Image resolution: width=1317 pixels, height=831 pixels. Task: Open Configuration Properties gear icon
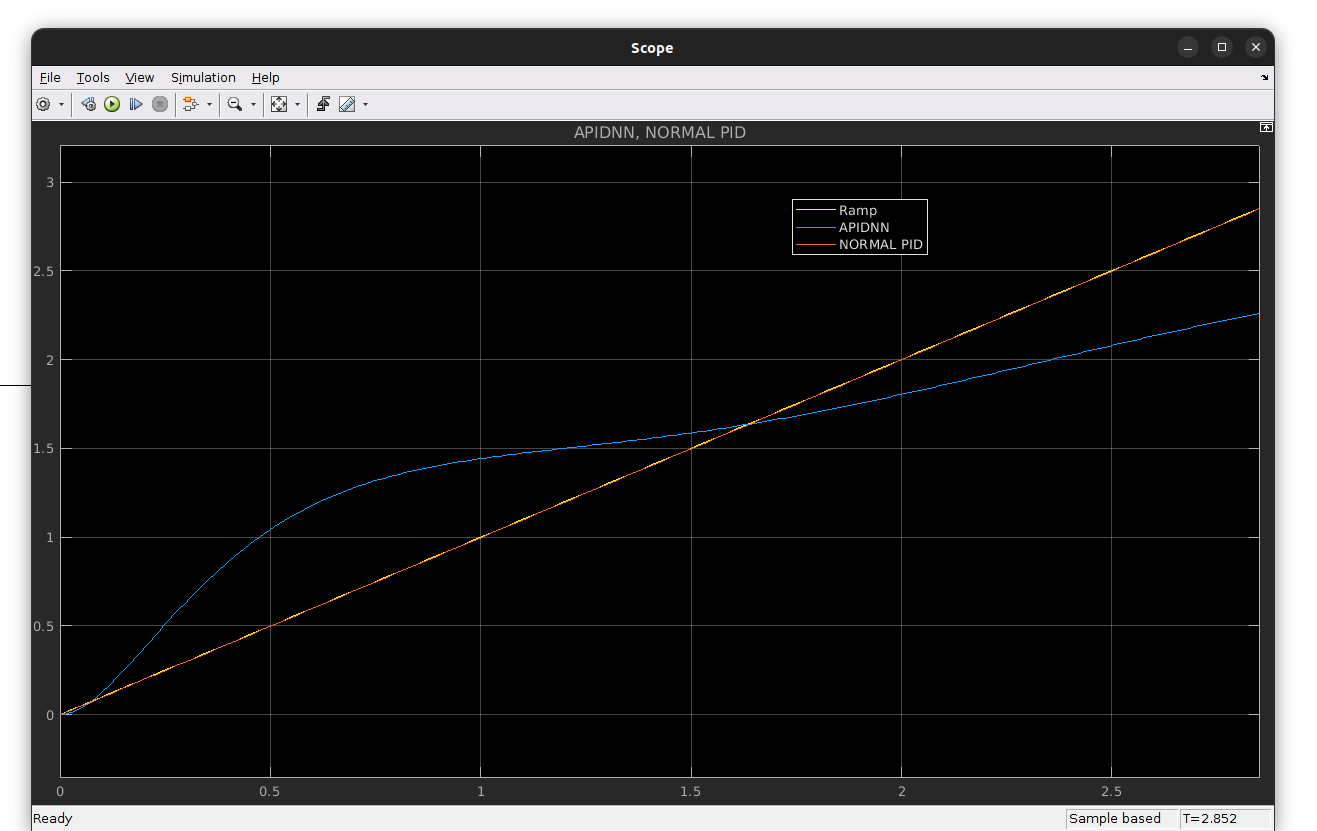[44, 104]
